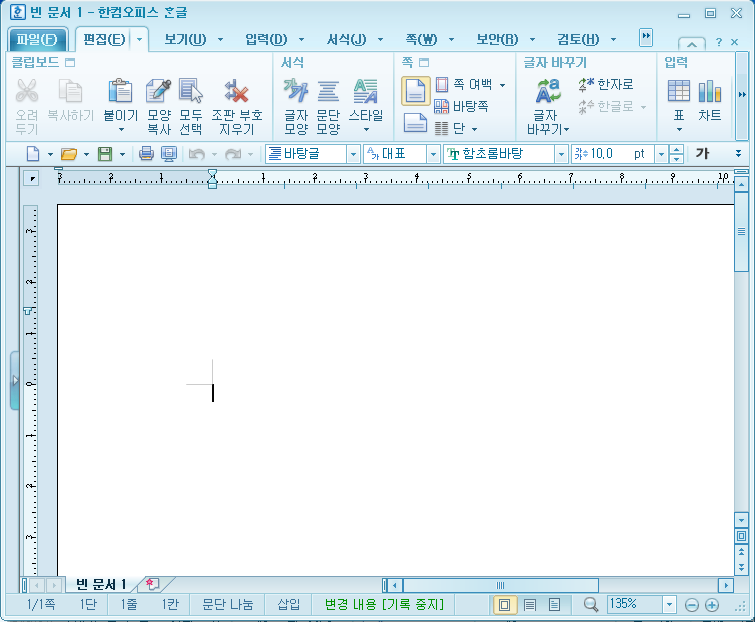Insert a chart with 차트 icon

tap(710, 91)
